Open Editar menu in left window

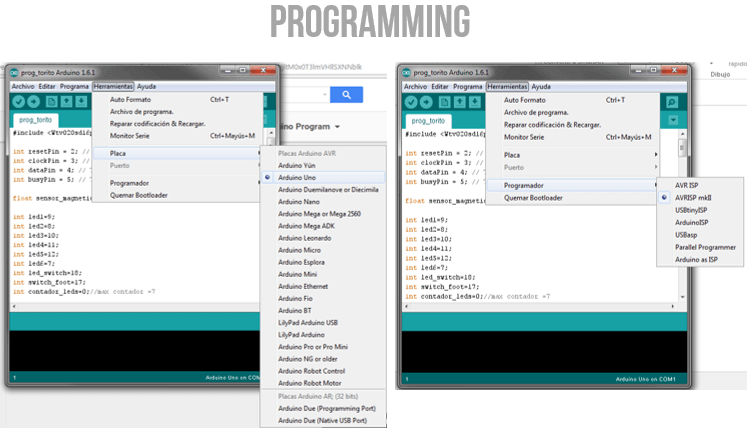(47, 86)
